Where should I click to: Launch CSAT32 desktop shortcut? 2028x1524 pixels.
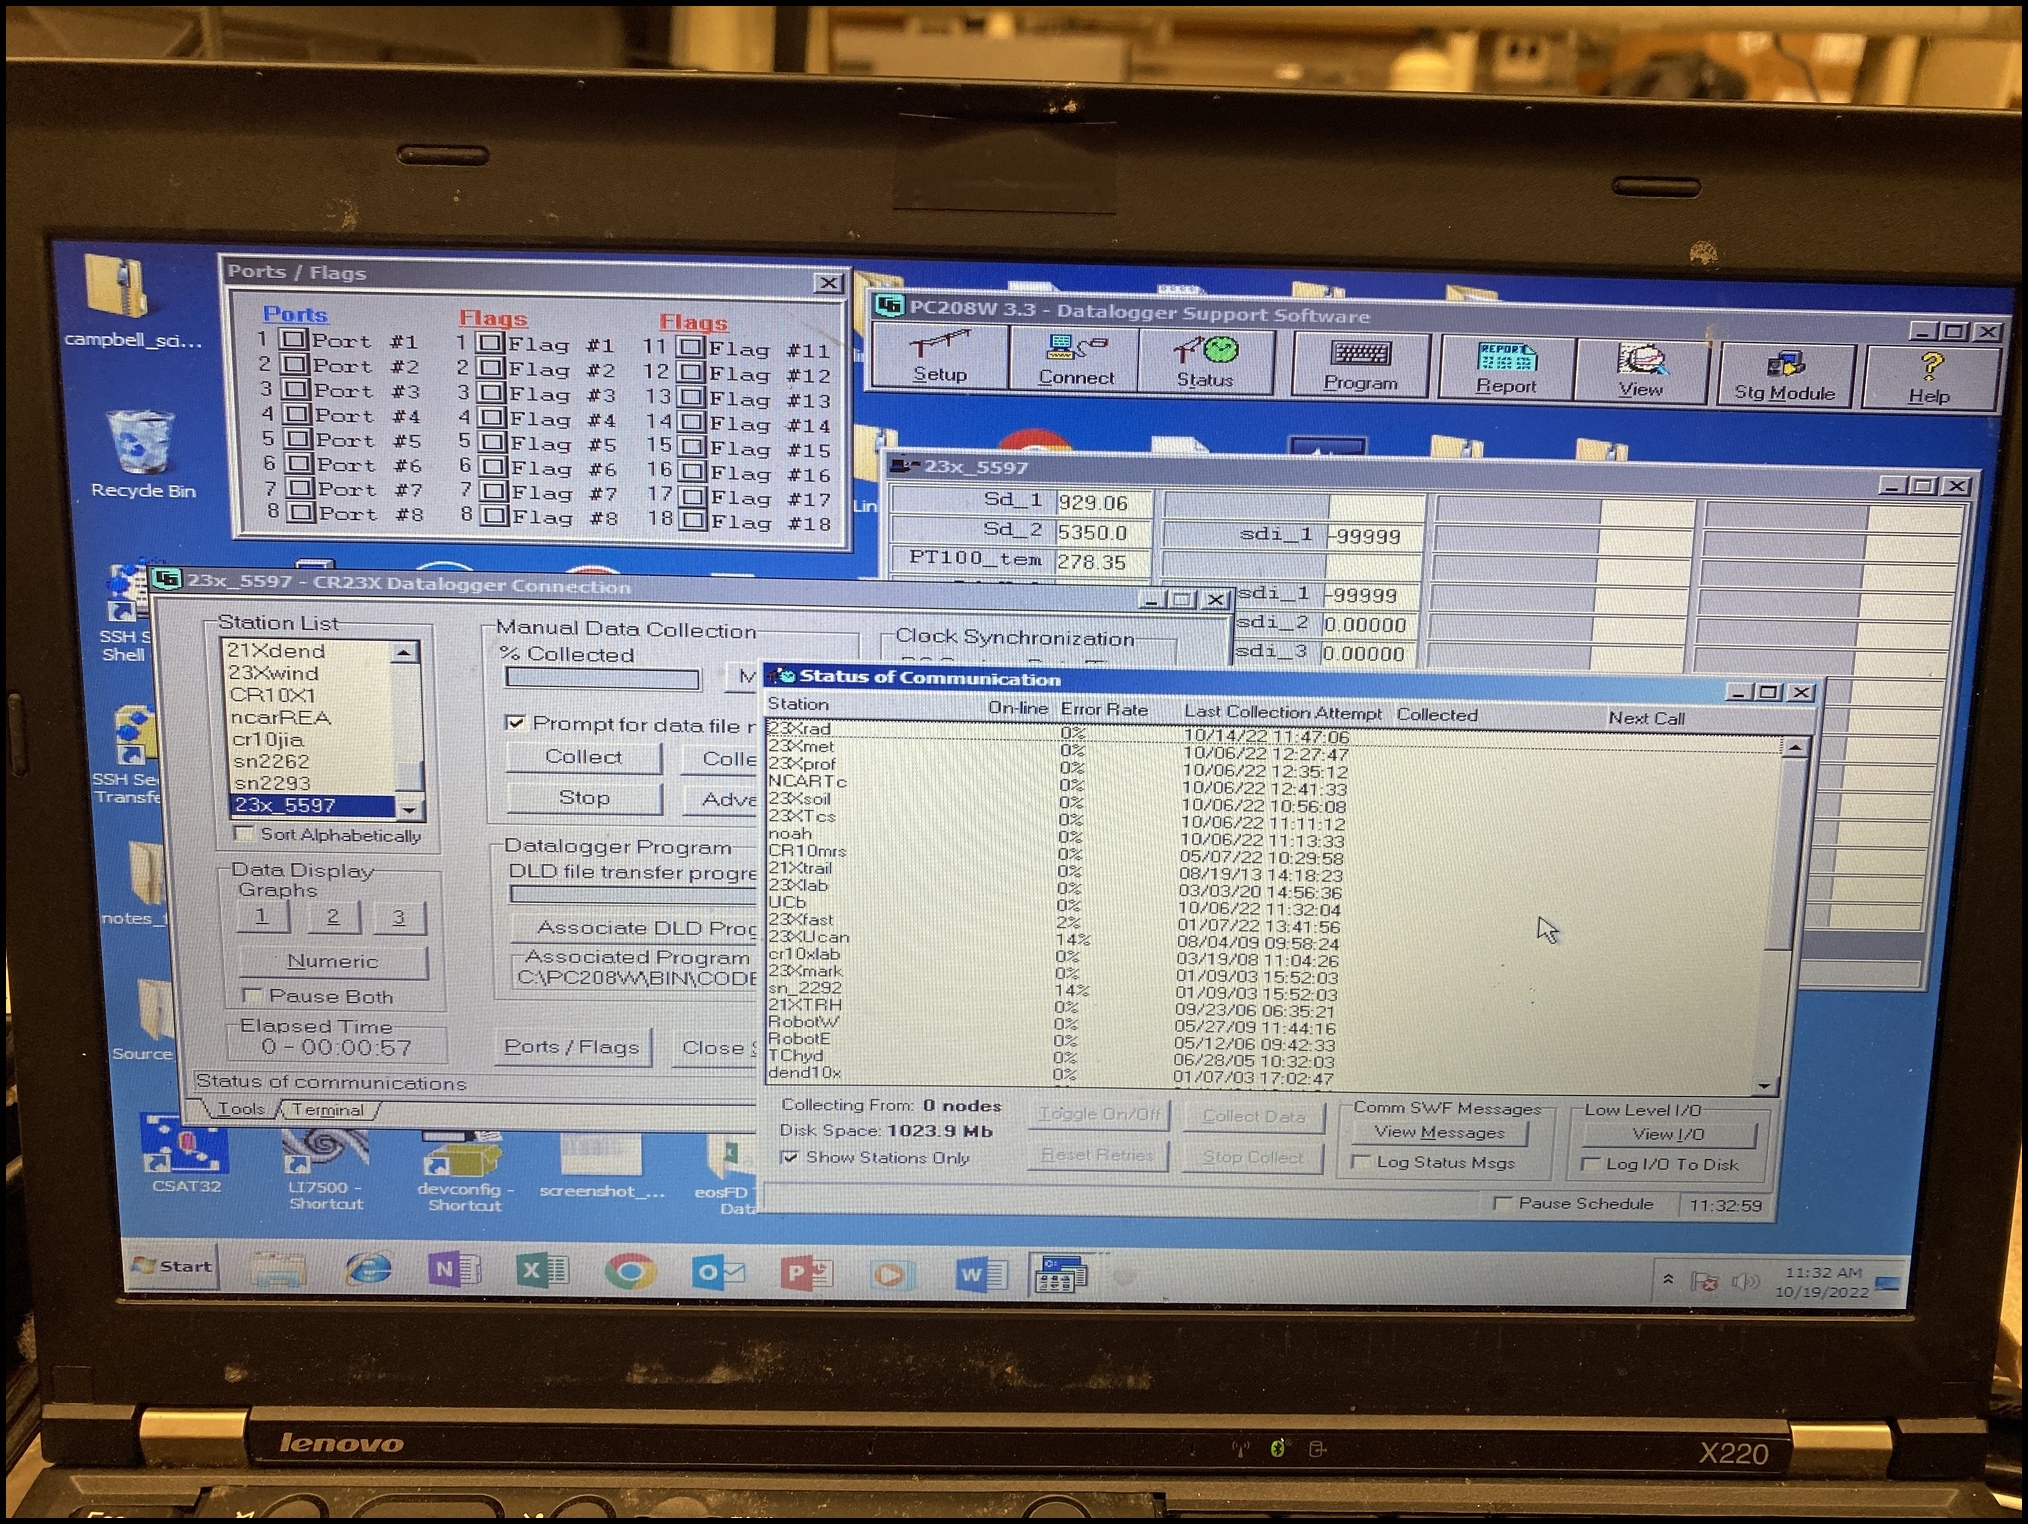point(186,1155)
